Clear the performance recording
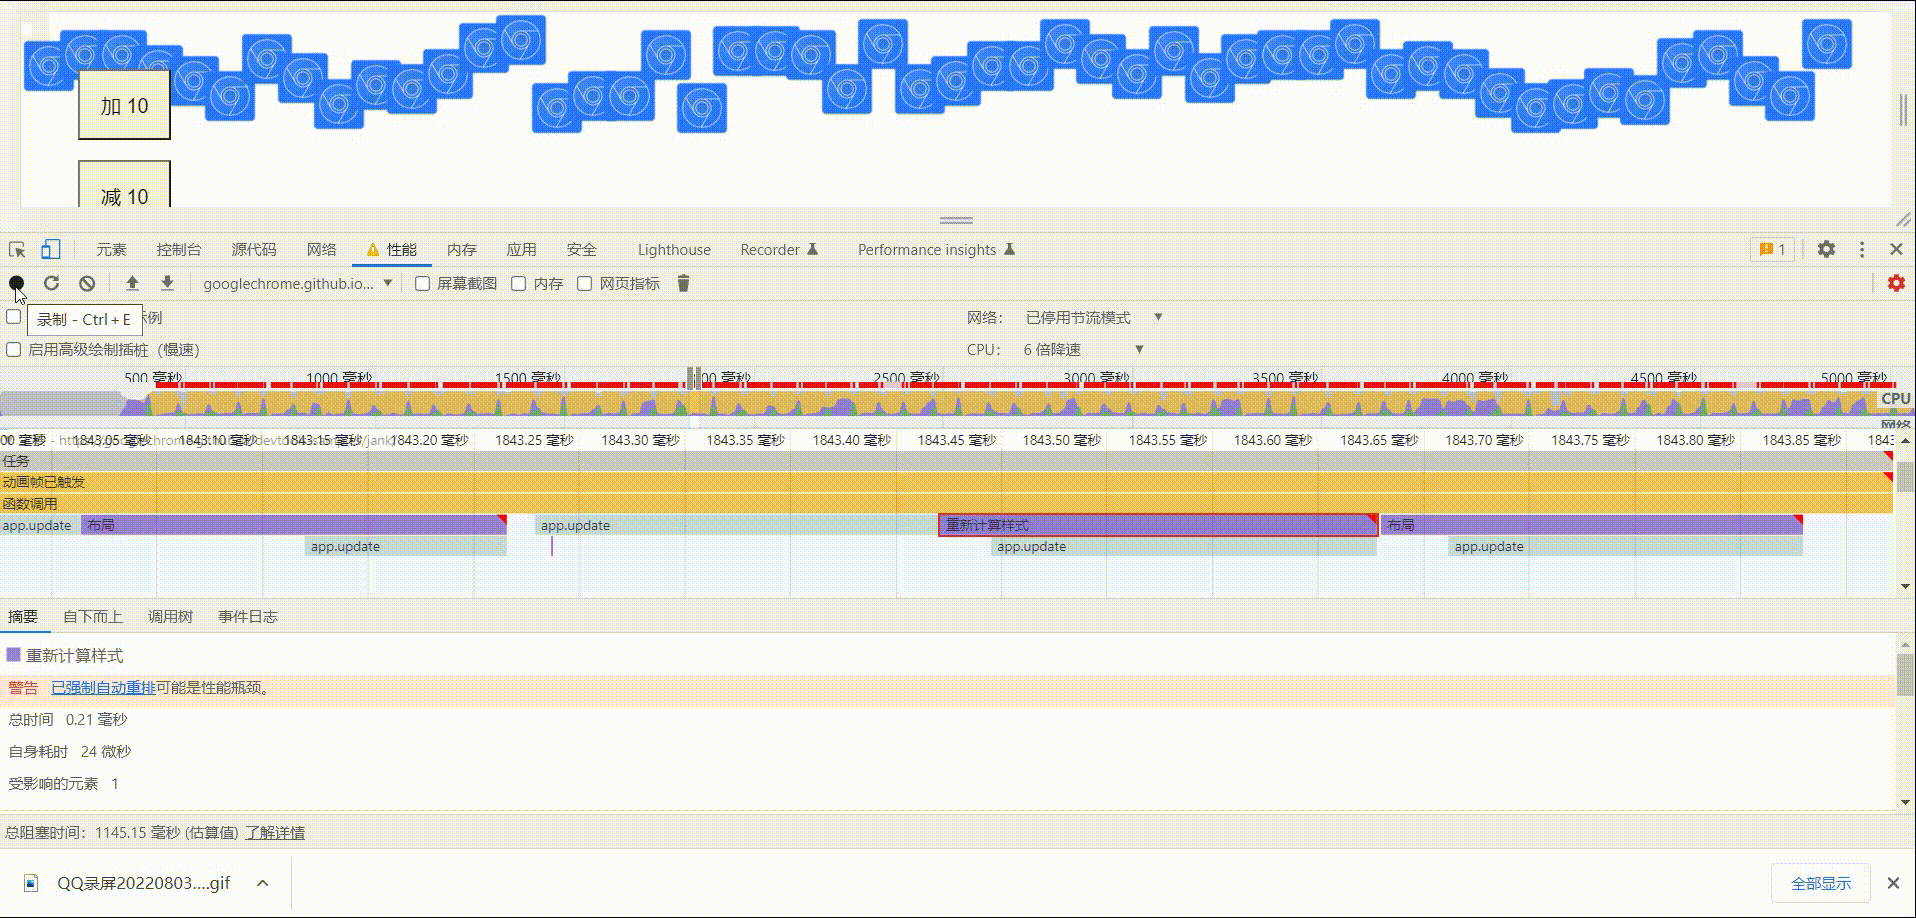 pos(87,284)
